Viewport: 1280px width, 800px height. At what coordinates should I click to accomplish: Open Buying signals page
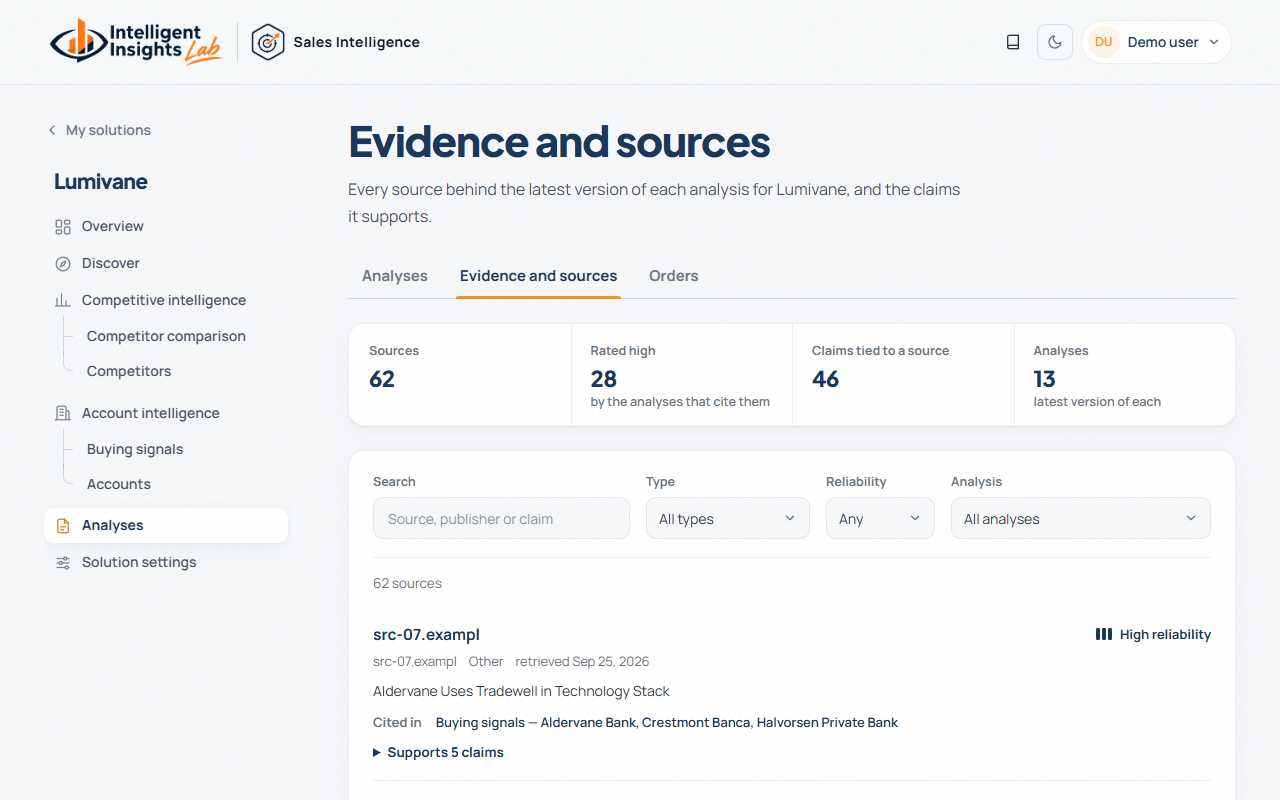coord(135,449)
